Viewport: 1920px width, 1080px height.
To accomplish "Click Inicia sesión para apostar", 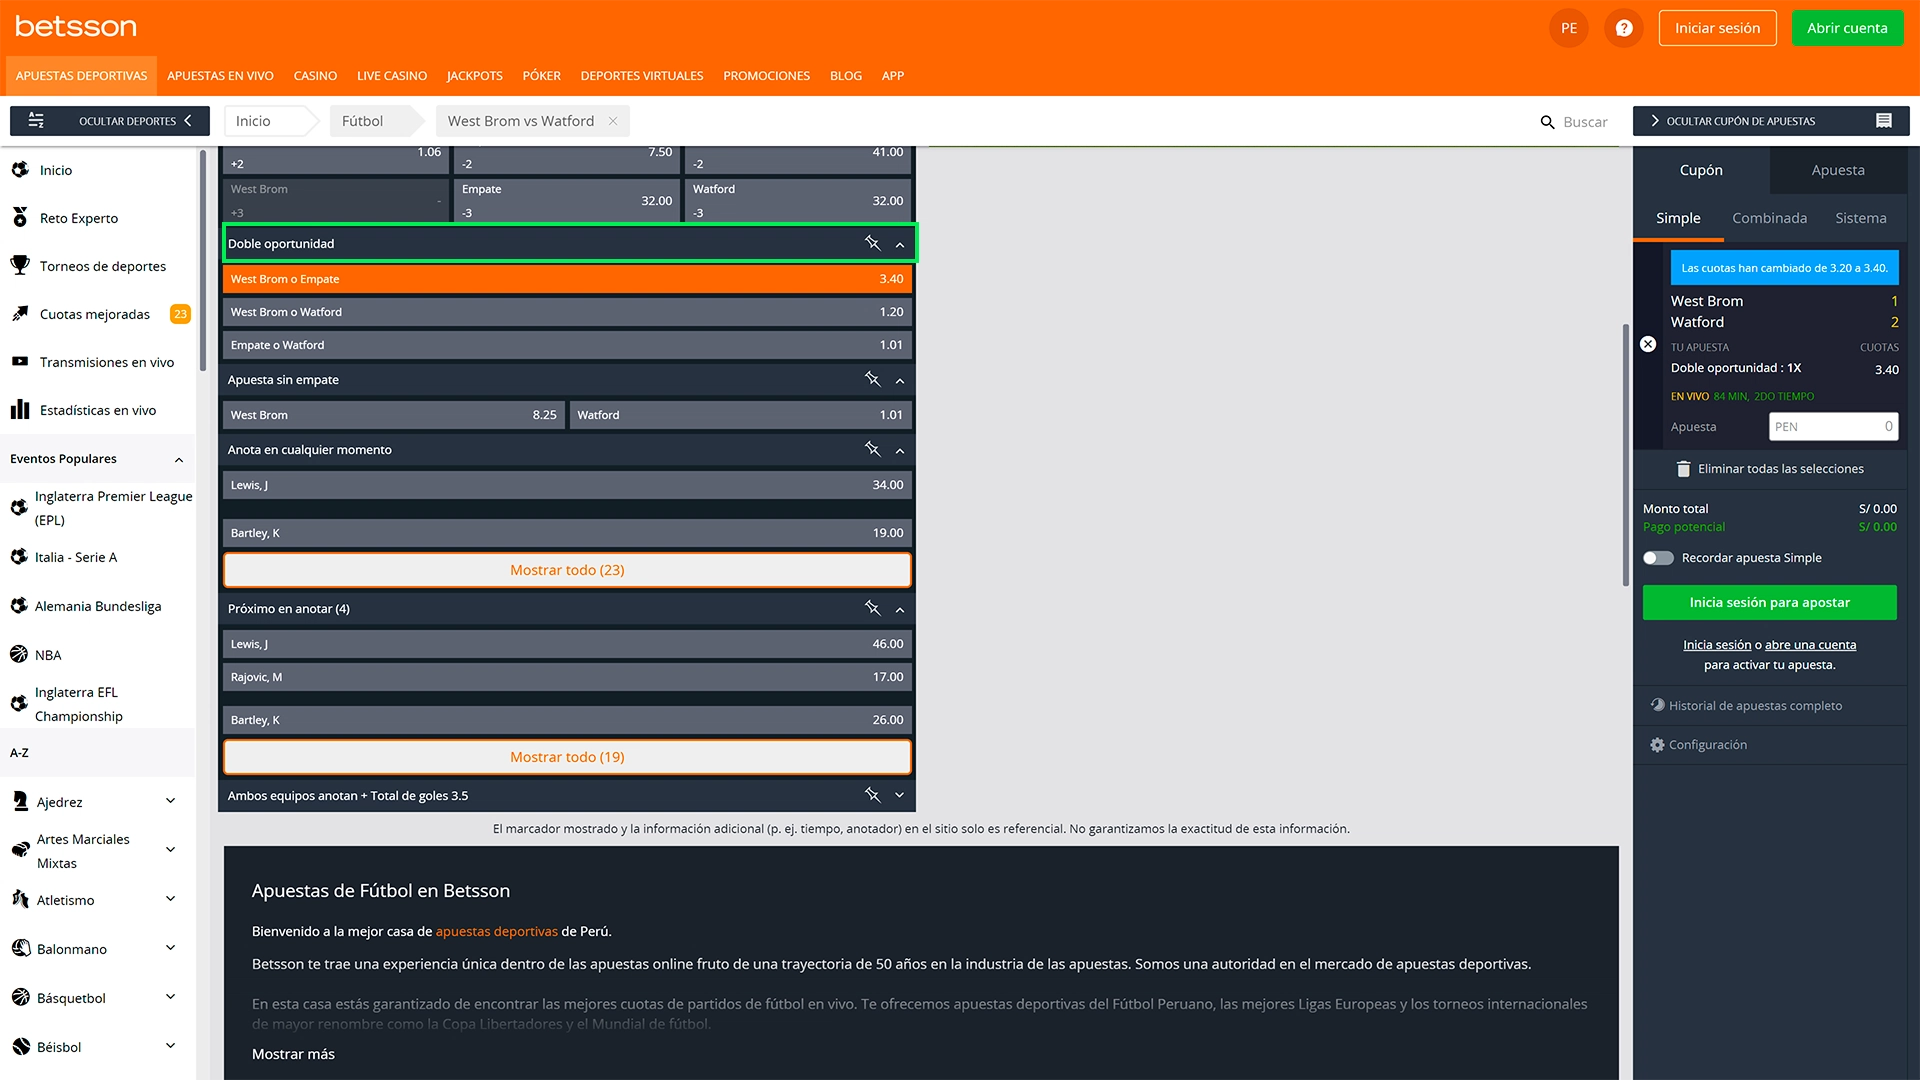I will click(1769, 602).
